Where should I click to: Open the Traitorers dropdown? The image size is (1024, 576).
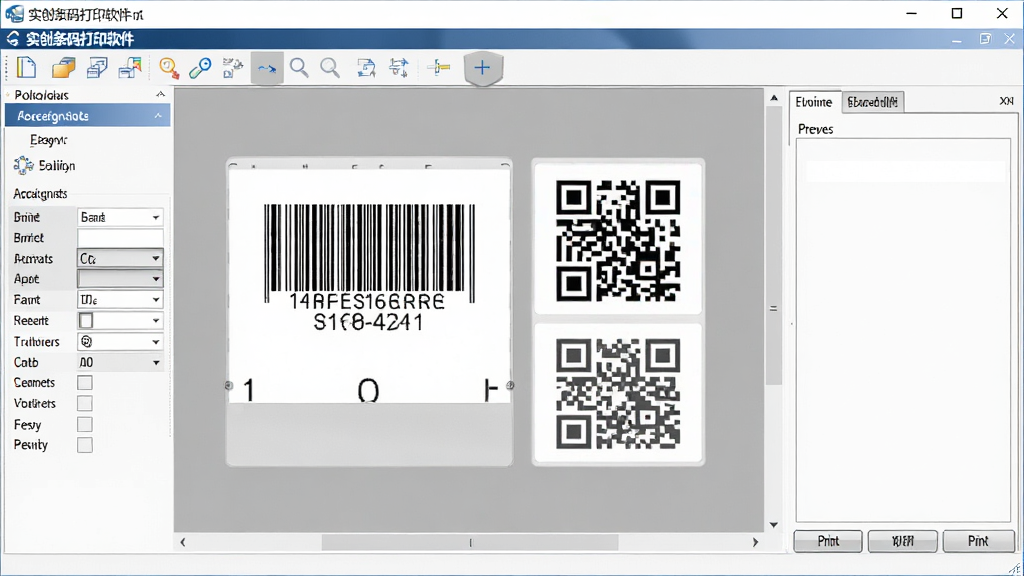coord(120,342)
